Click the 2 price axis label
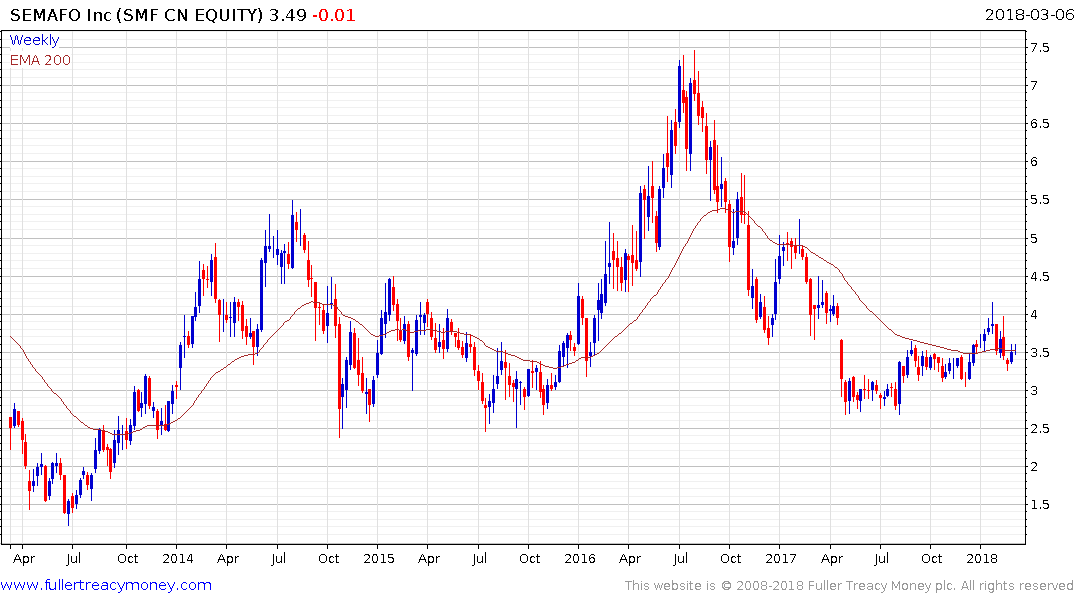The height and width of the screenshot is (600, 1075). pos(1035,467)
